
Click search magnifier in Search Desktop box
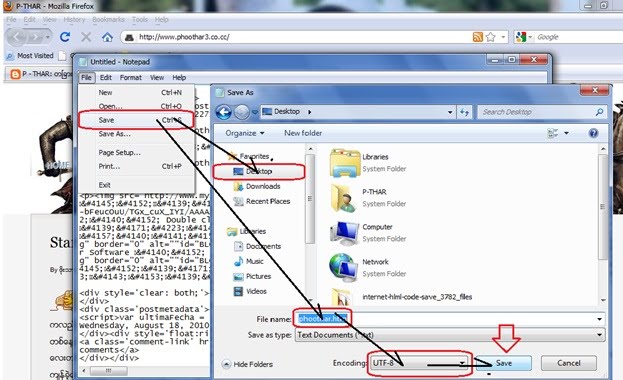coord(599,112)
